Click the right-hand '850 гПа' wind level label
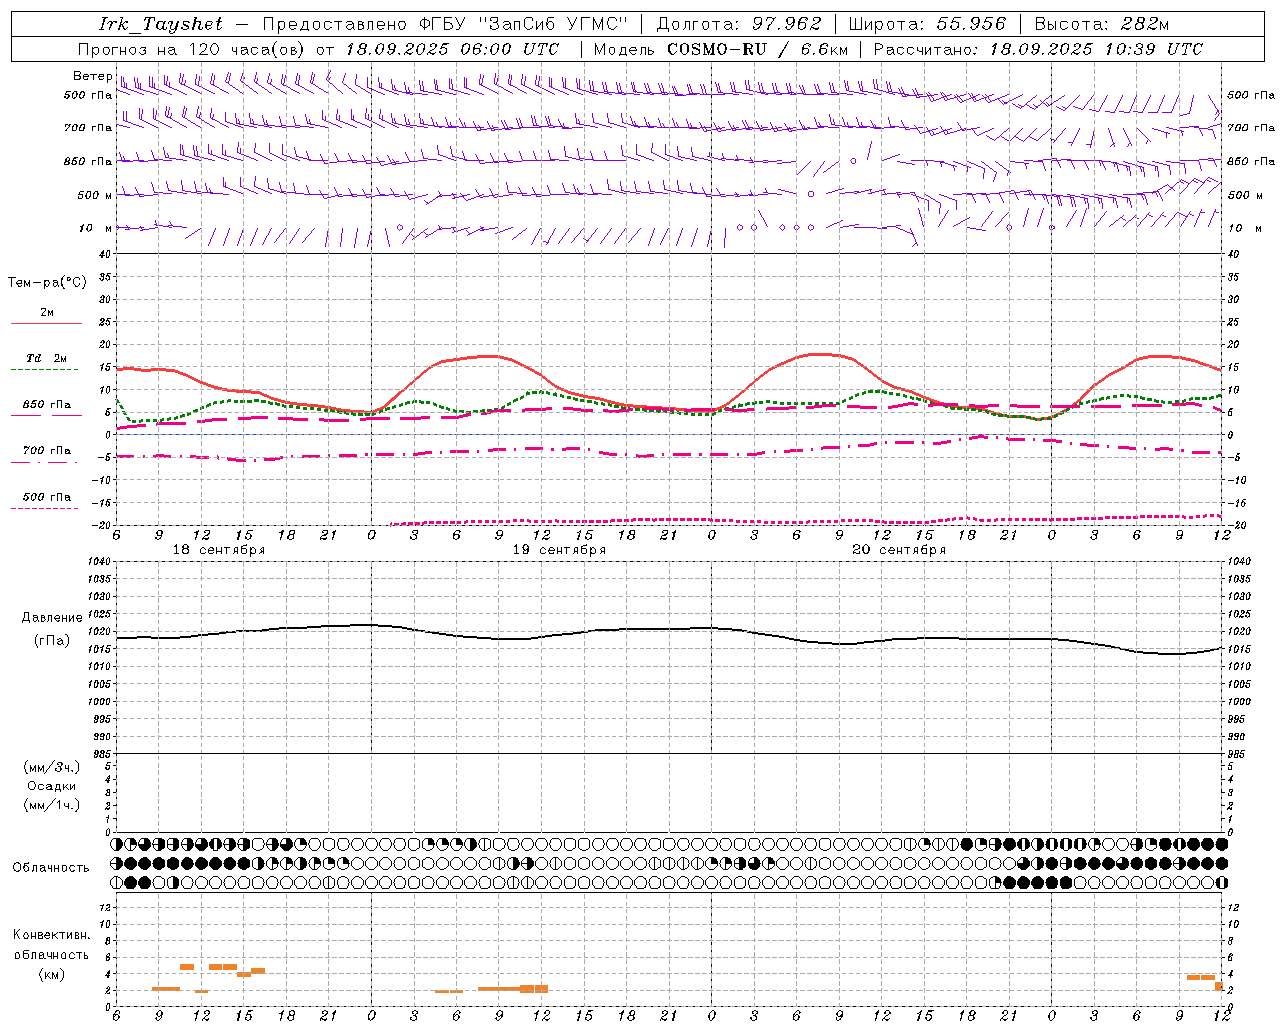This screenshot has width=1280, height=1024. (1251, 161)
